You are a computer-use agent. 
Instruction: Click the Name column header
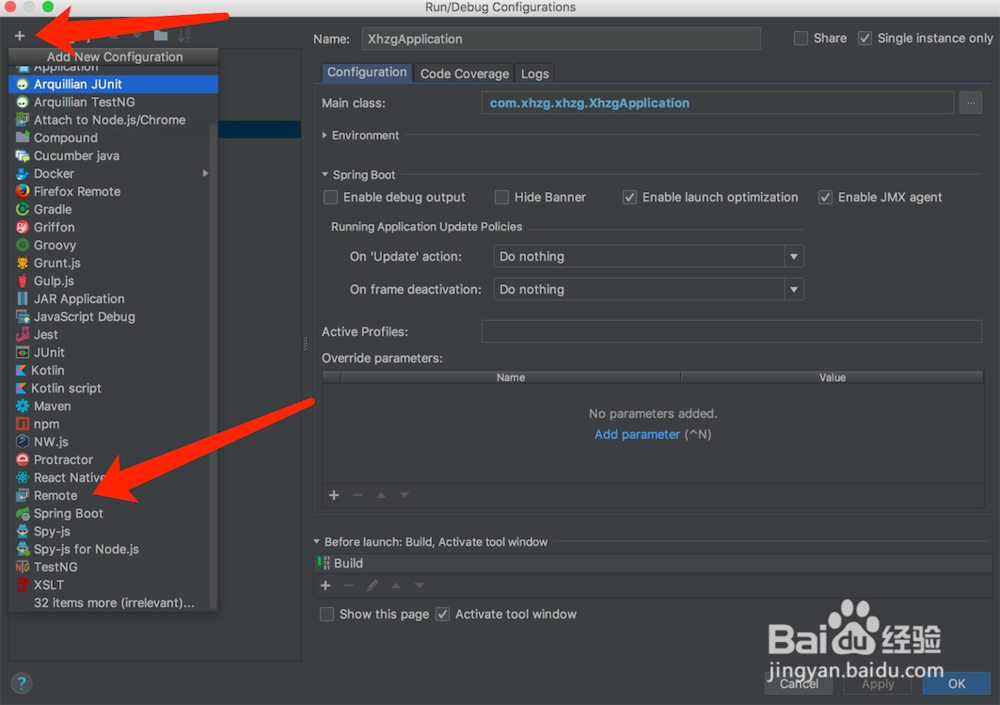(511, 378)
